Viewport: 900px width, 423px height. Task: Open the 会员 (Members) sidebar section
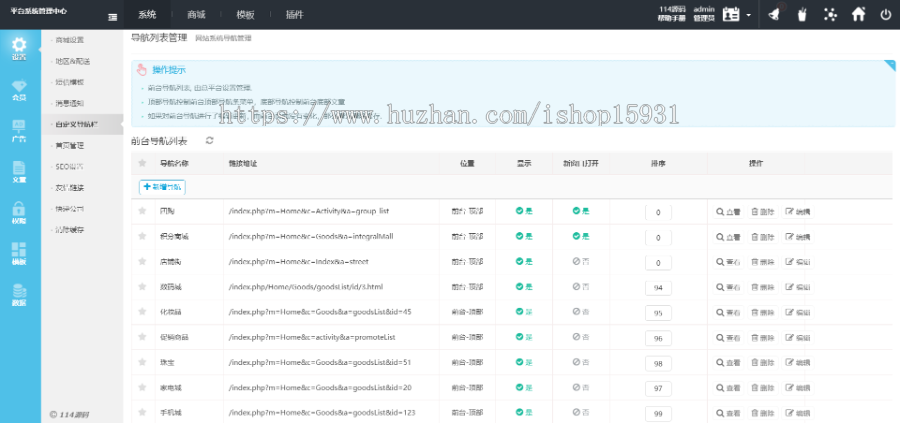[x=20, y=90]
